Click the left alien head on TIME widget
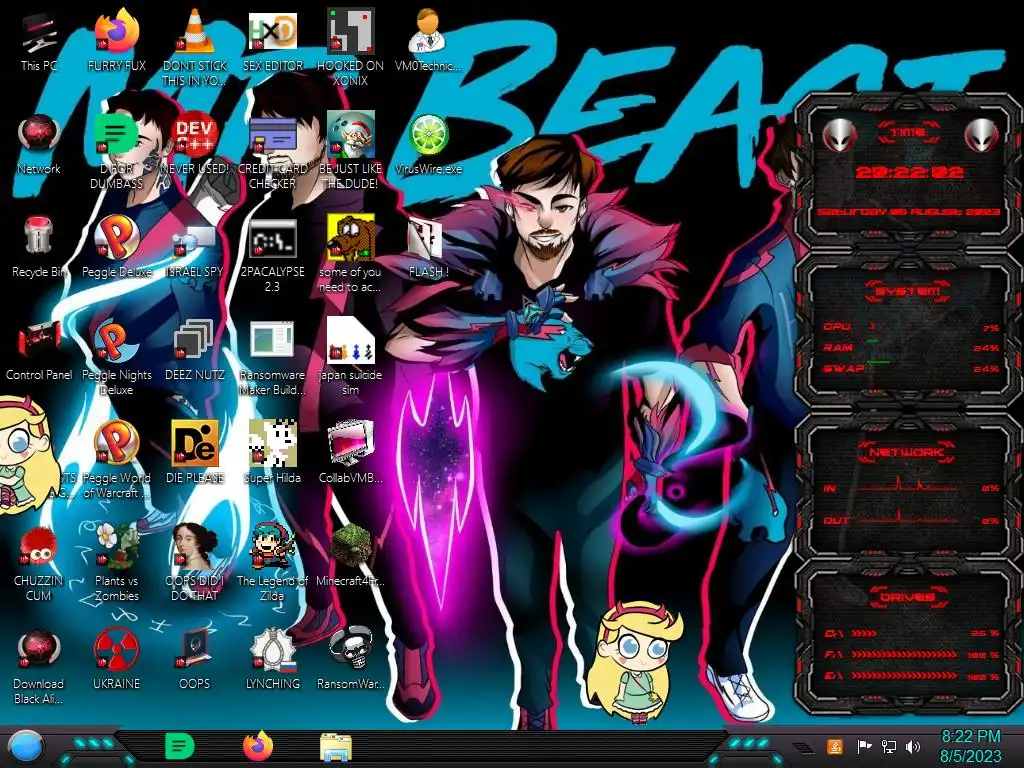Screen dimensions: 1024x768 (839, 136)
